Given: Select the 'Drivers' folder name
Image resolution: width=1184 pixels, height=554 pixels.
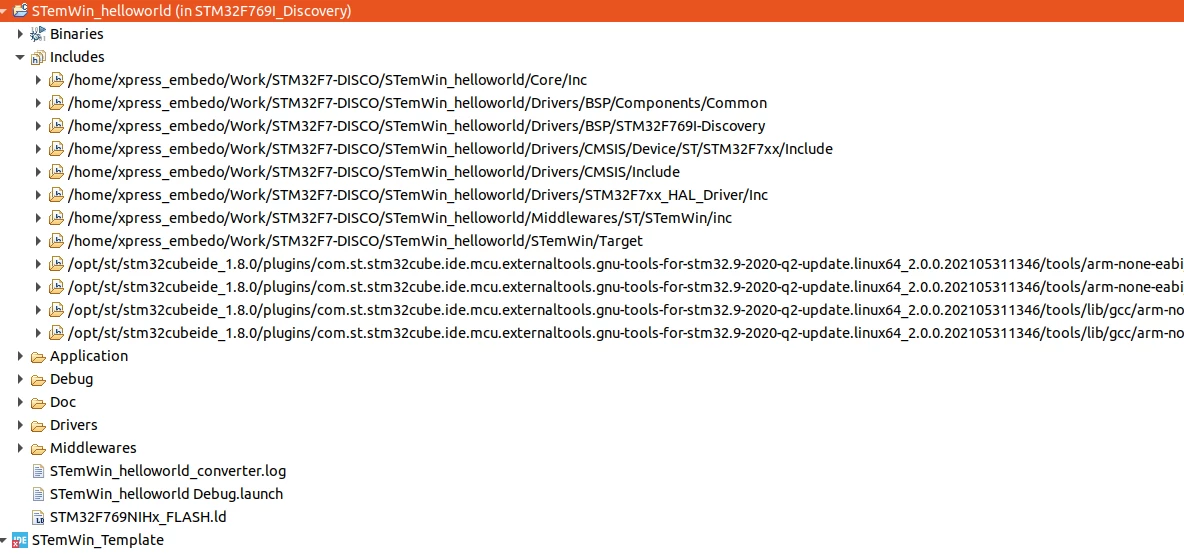Looking at the screenshot, I should [x=73, y=426].
